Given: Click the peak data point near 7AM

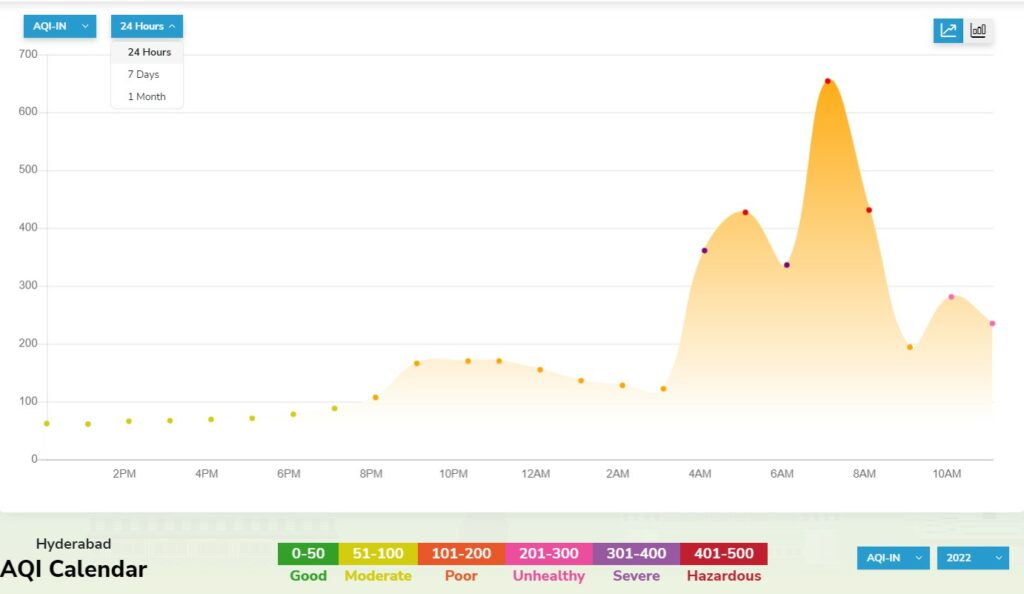Looking at the screenshot, I should point(827,82).
